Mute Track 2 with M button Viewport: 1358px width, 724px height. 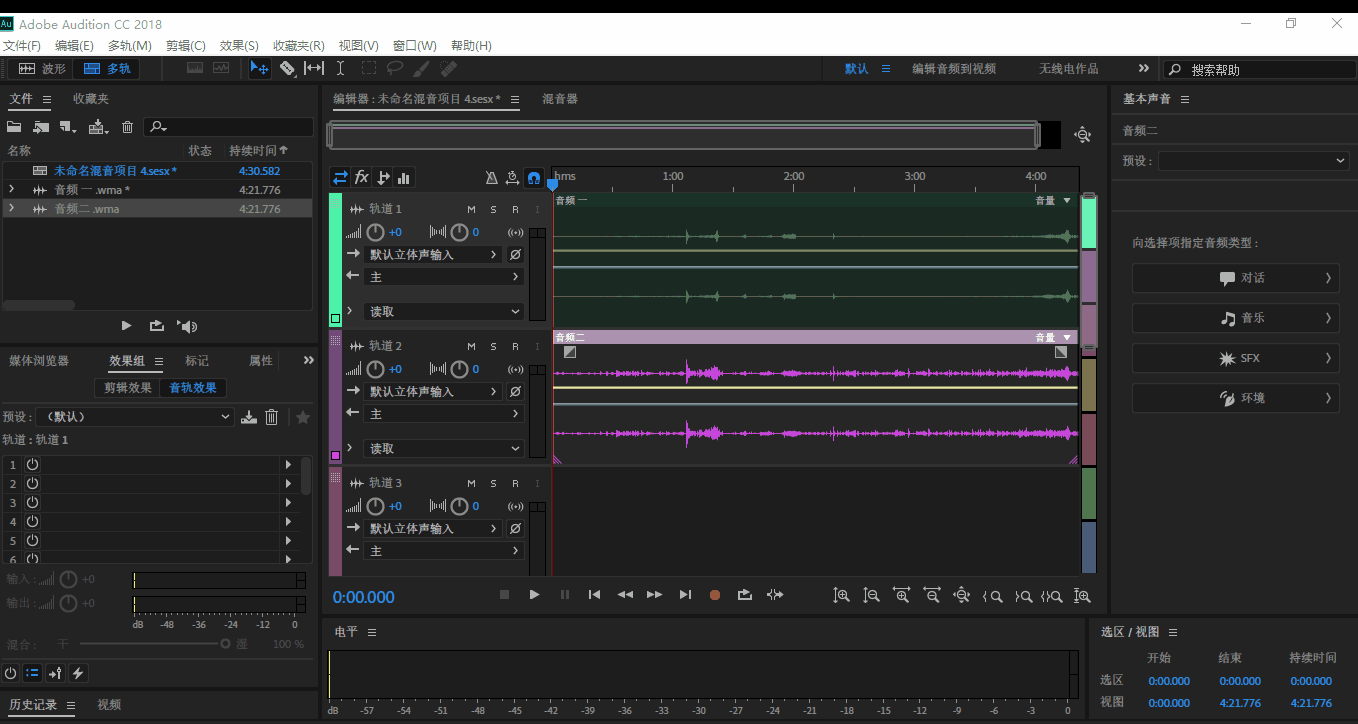click(471, 346)
